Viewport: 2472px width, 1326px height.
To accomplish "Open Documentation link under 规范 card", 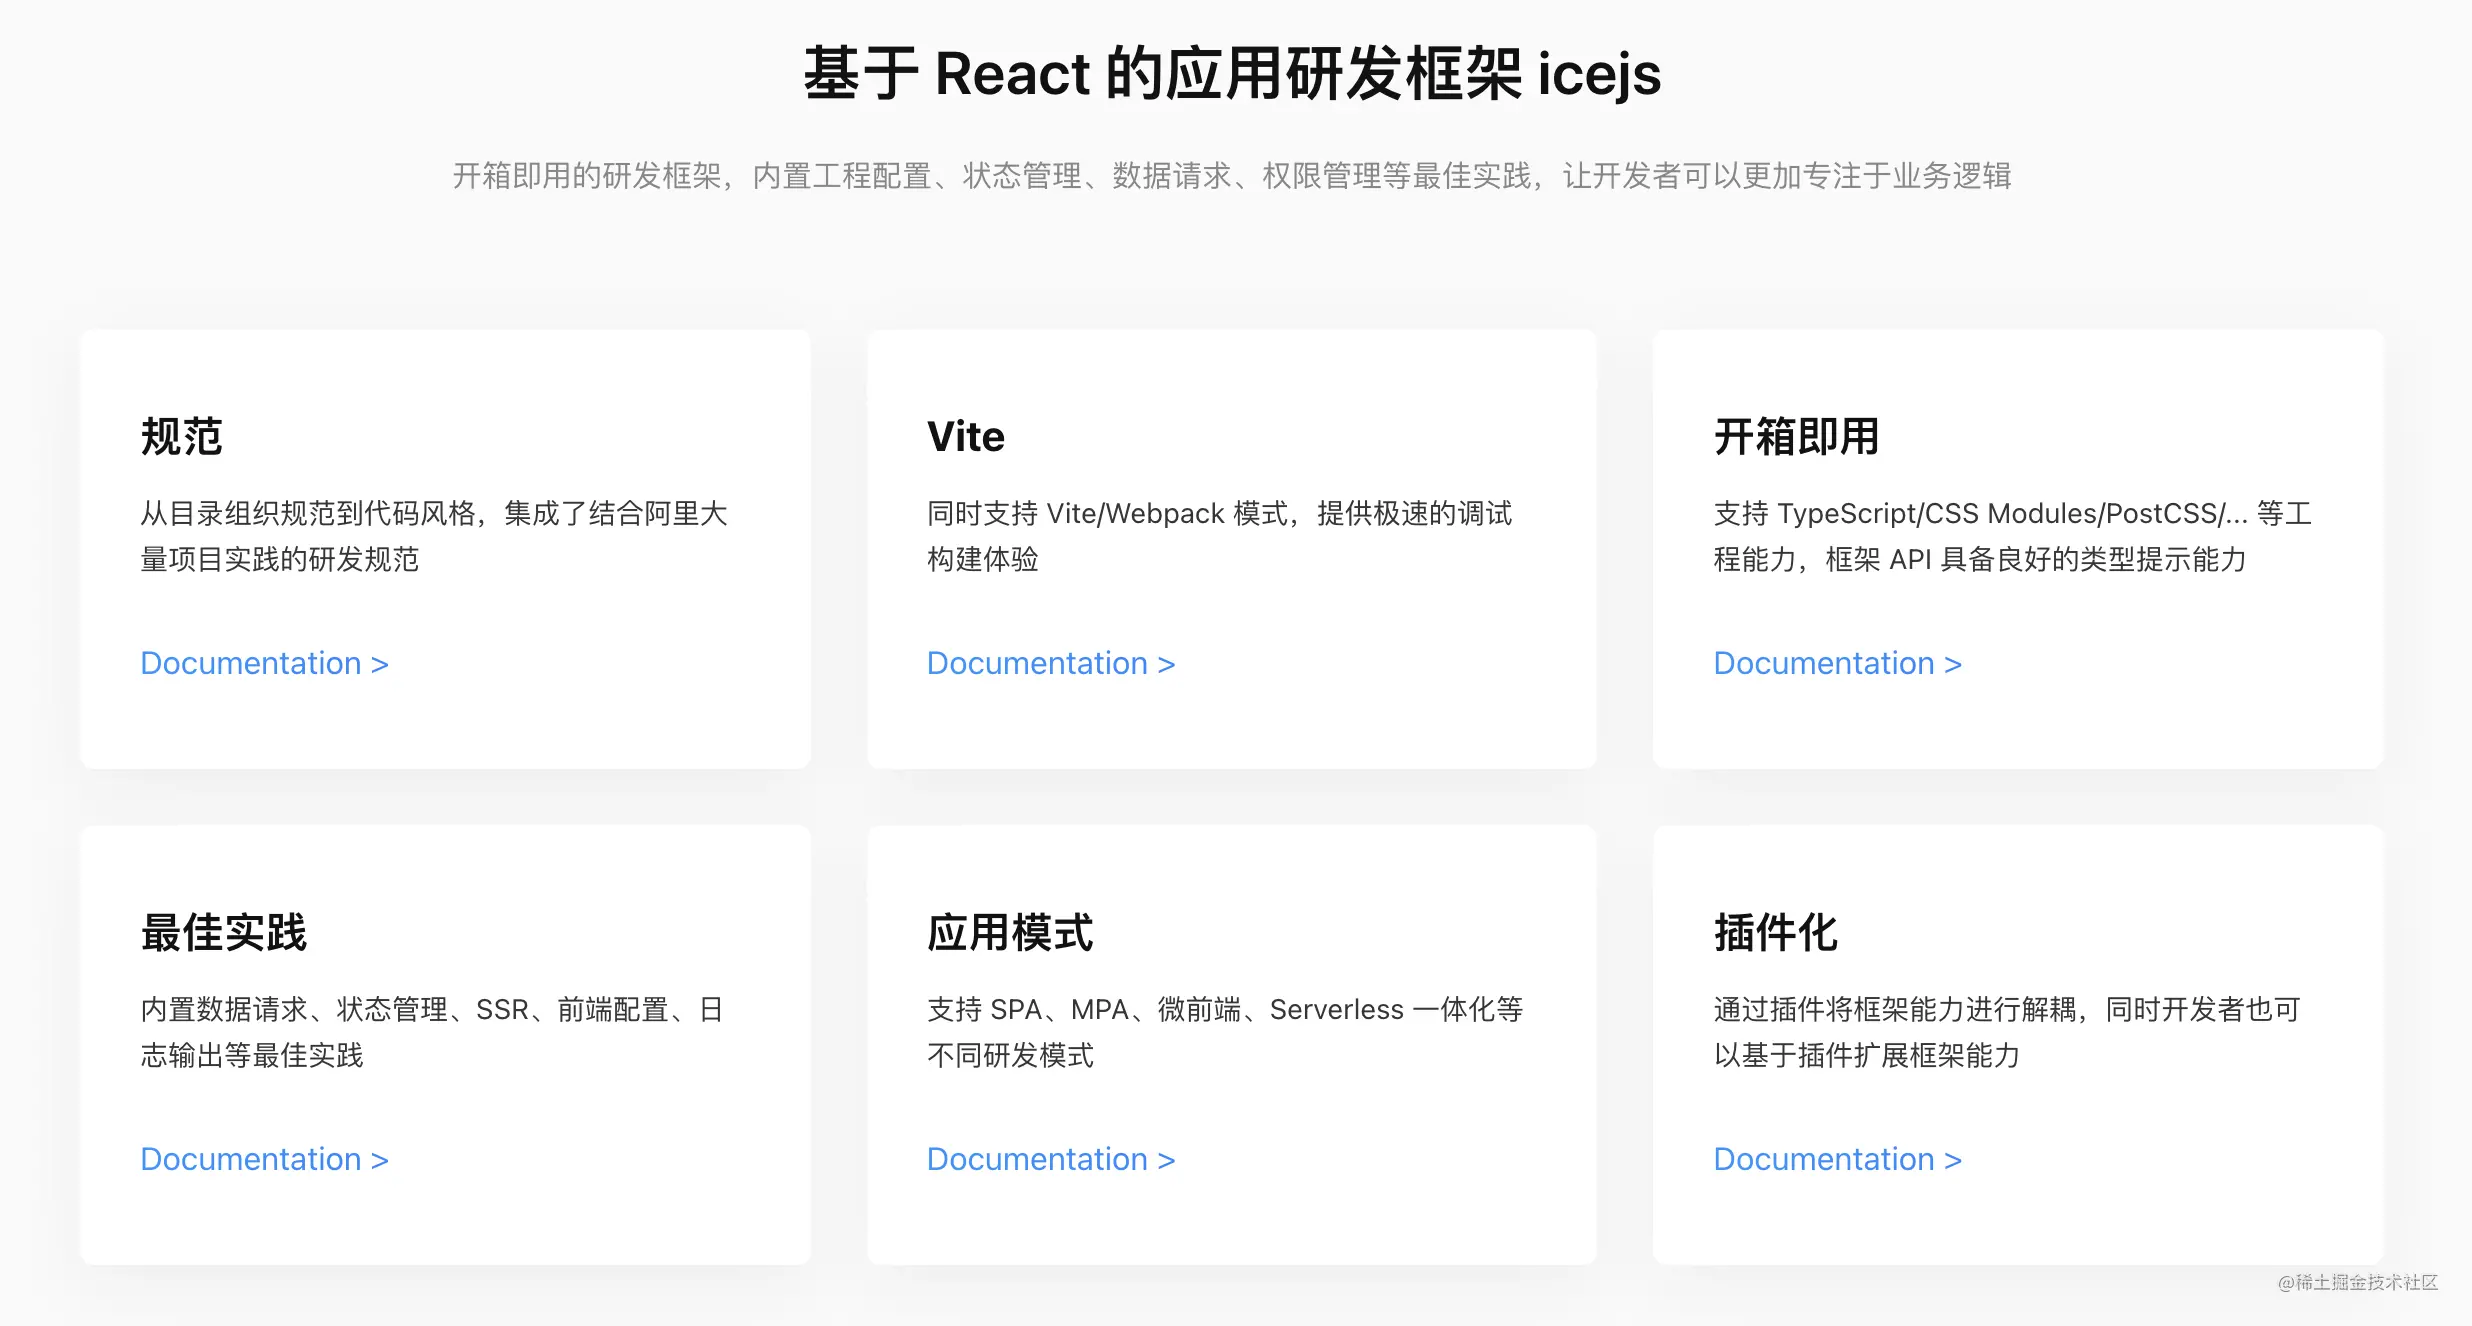I will coord(264,663).
